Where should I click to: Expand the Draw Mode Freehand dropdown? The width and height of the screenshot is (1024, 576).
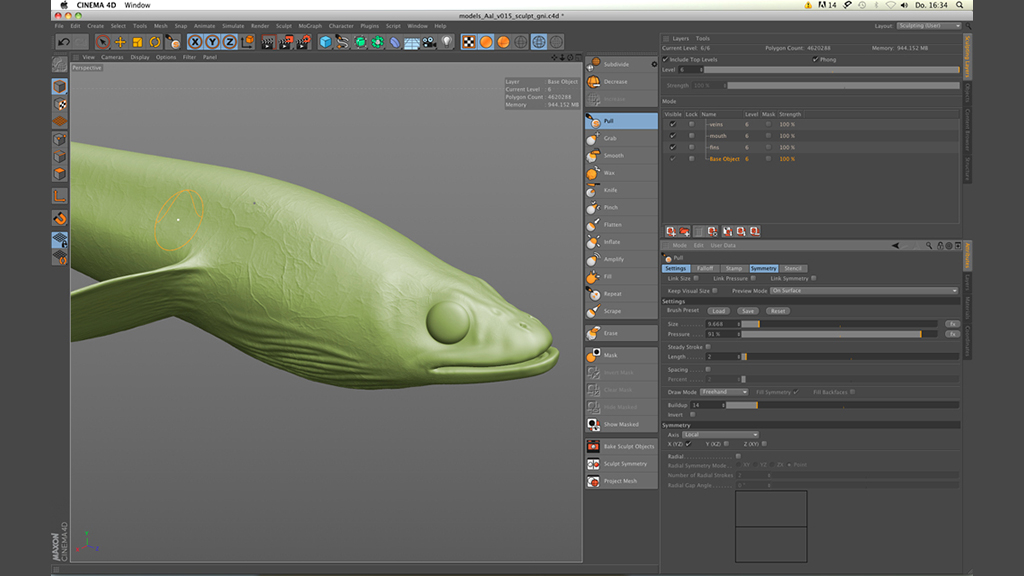point(724,392)
